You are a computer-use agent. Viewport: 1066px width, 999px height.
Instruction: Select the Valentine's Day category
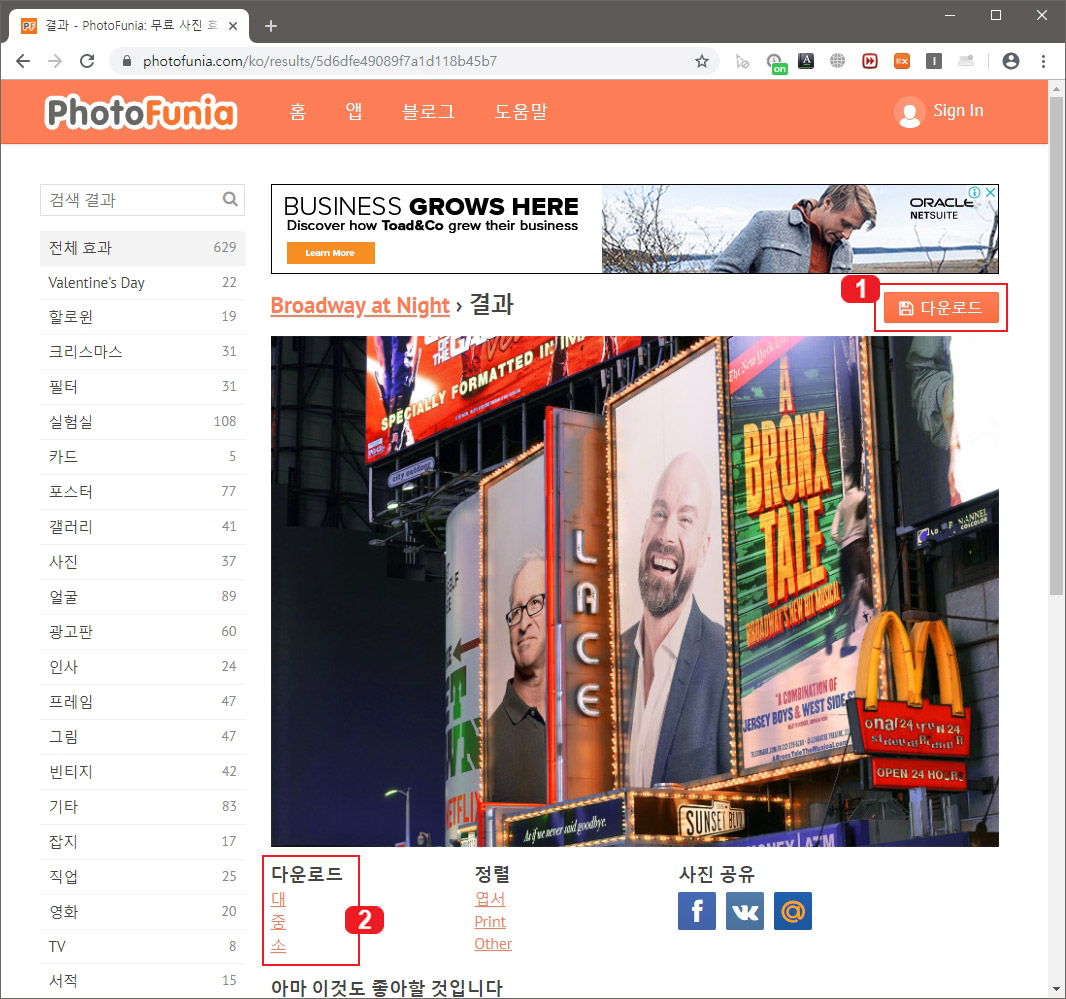pyautogui.click(x=143, y=282)
